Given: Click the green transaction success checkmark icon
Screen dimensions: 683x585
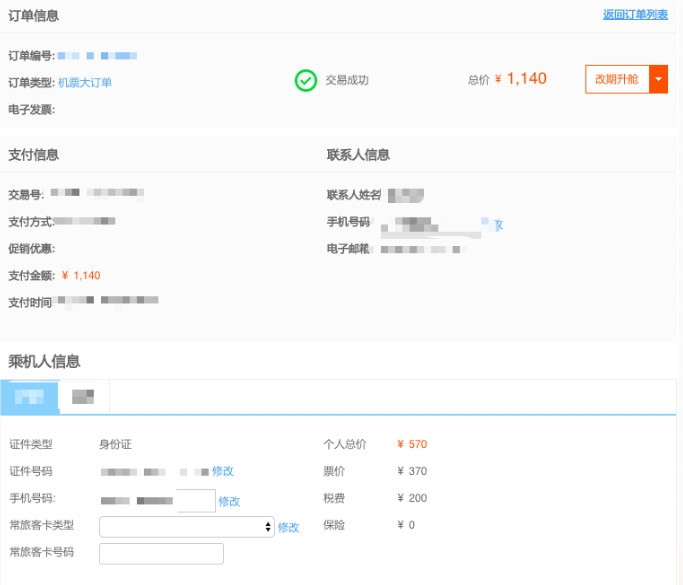Looking at the screenshot, I should pyautogui.click(x=306, y=80).
